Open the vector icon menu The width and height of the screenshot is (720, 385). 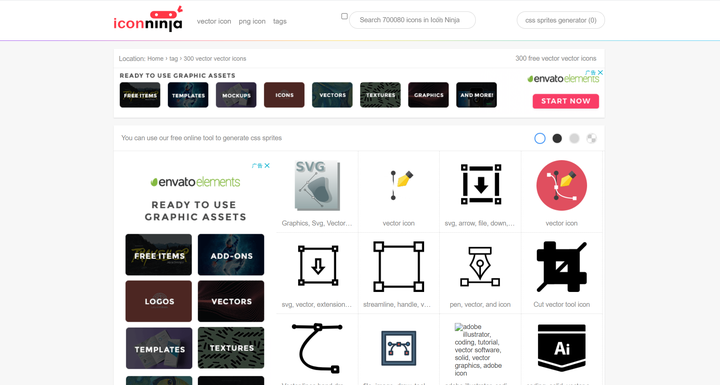pos(214,21)
